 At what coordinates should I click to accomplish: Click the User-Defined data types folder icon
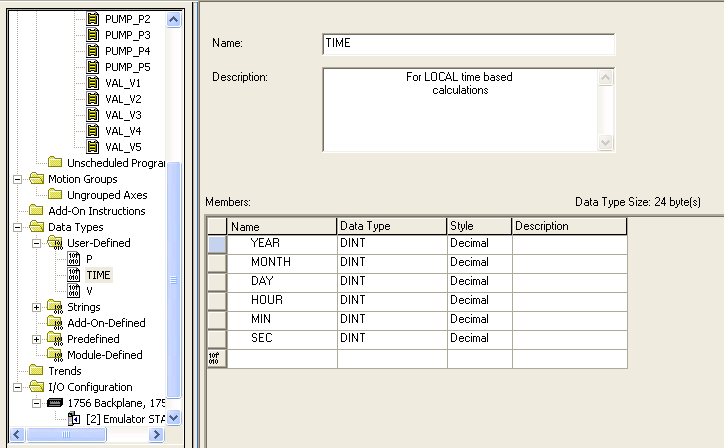pyautogui.click(x=55, y=242)
